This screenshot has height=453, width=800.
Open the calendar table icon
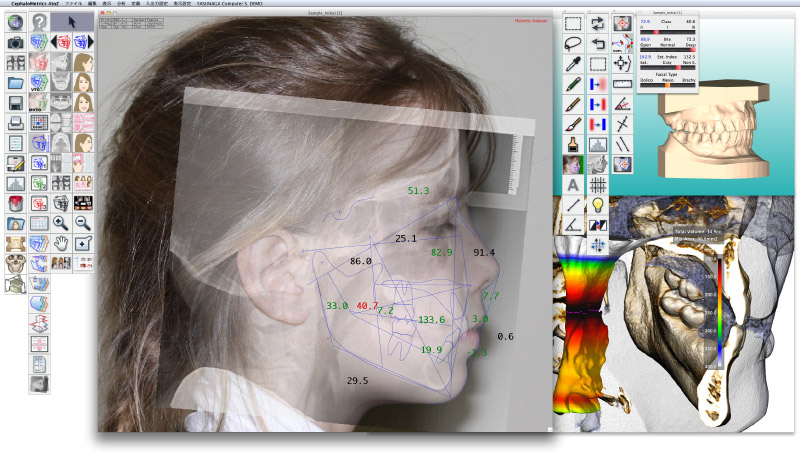tap(39, 223)
